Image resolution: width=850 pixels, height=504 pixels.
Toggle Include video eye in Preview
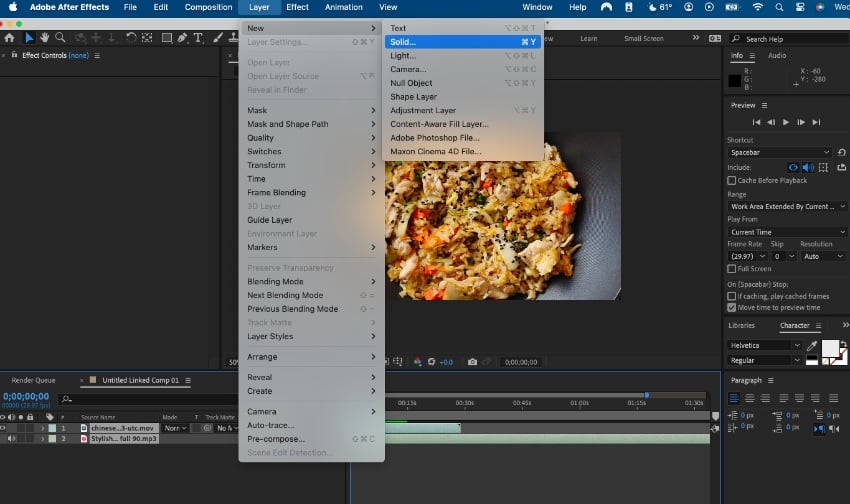point(793,167)
